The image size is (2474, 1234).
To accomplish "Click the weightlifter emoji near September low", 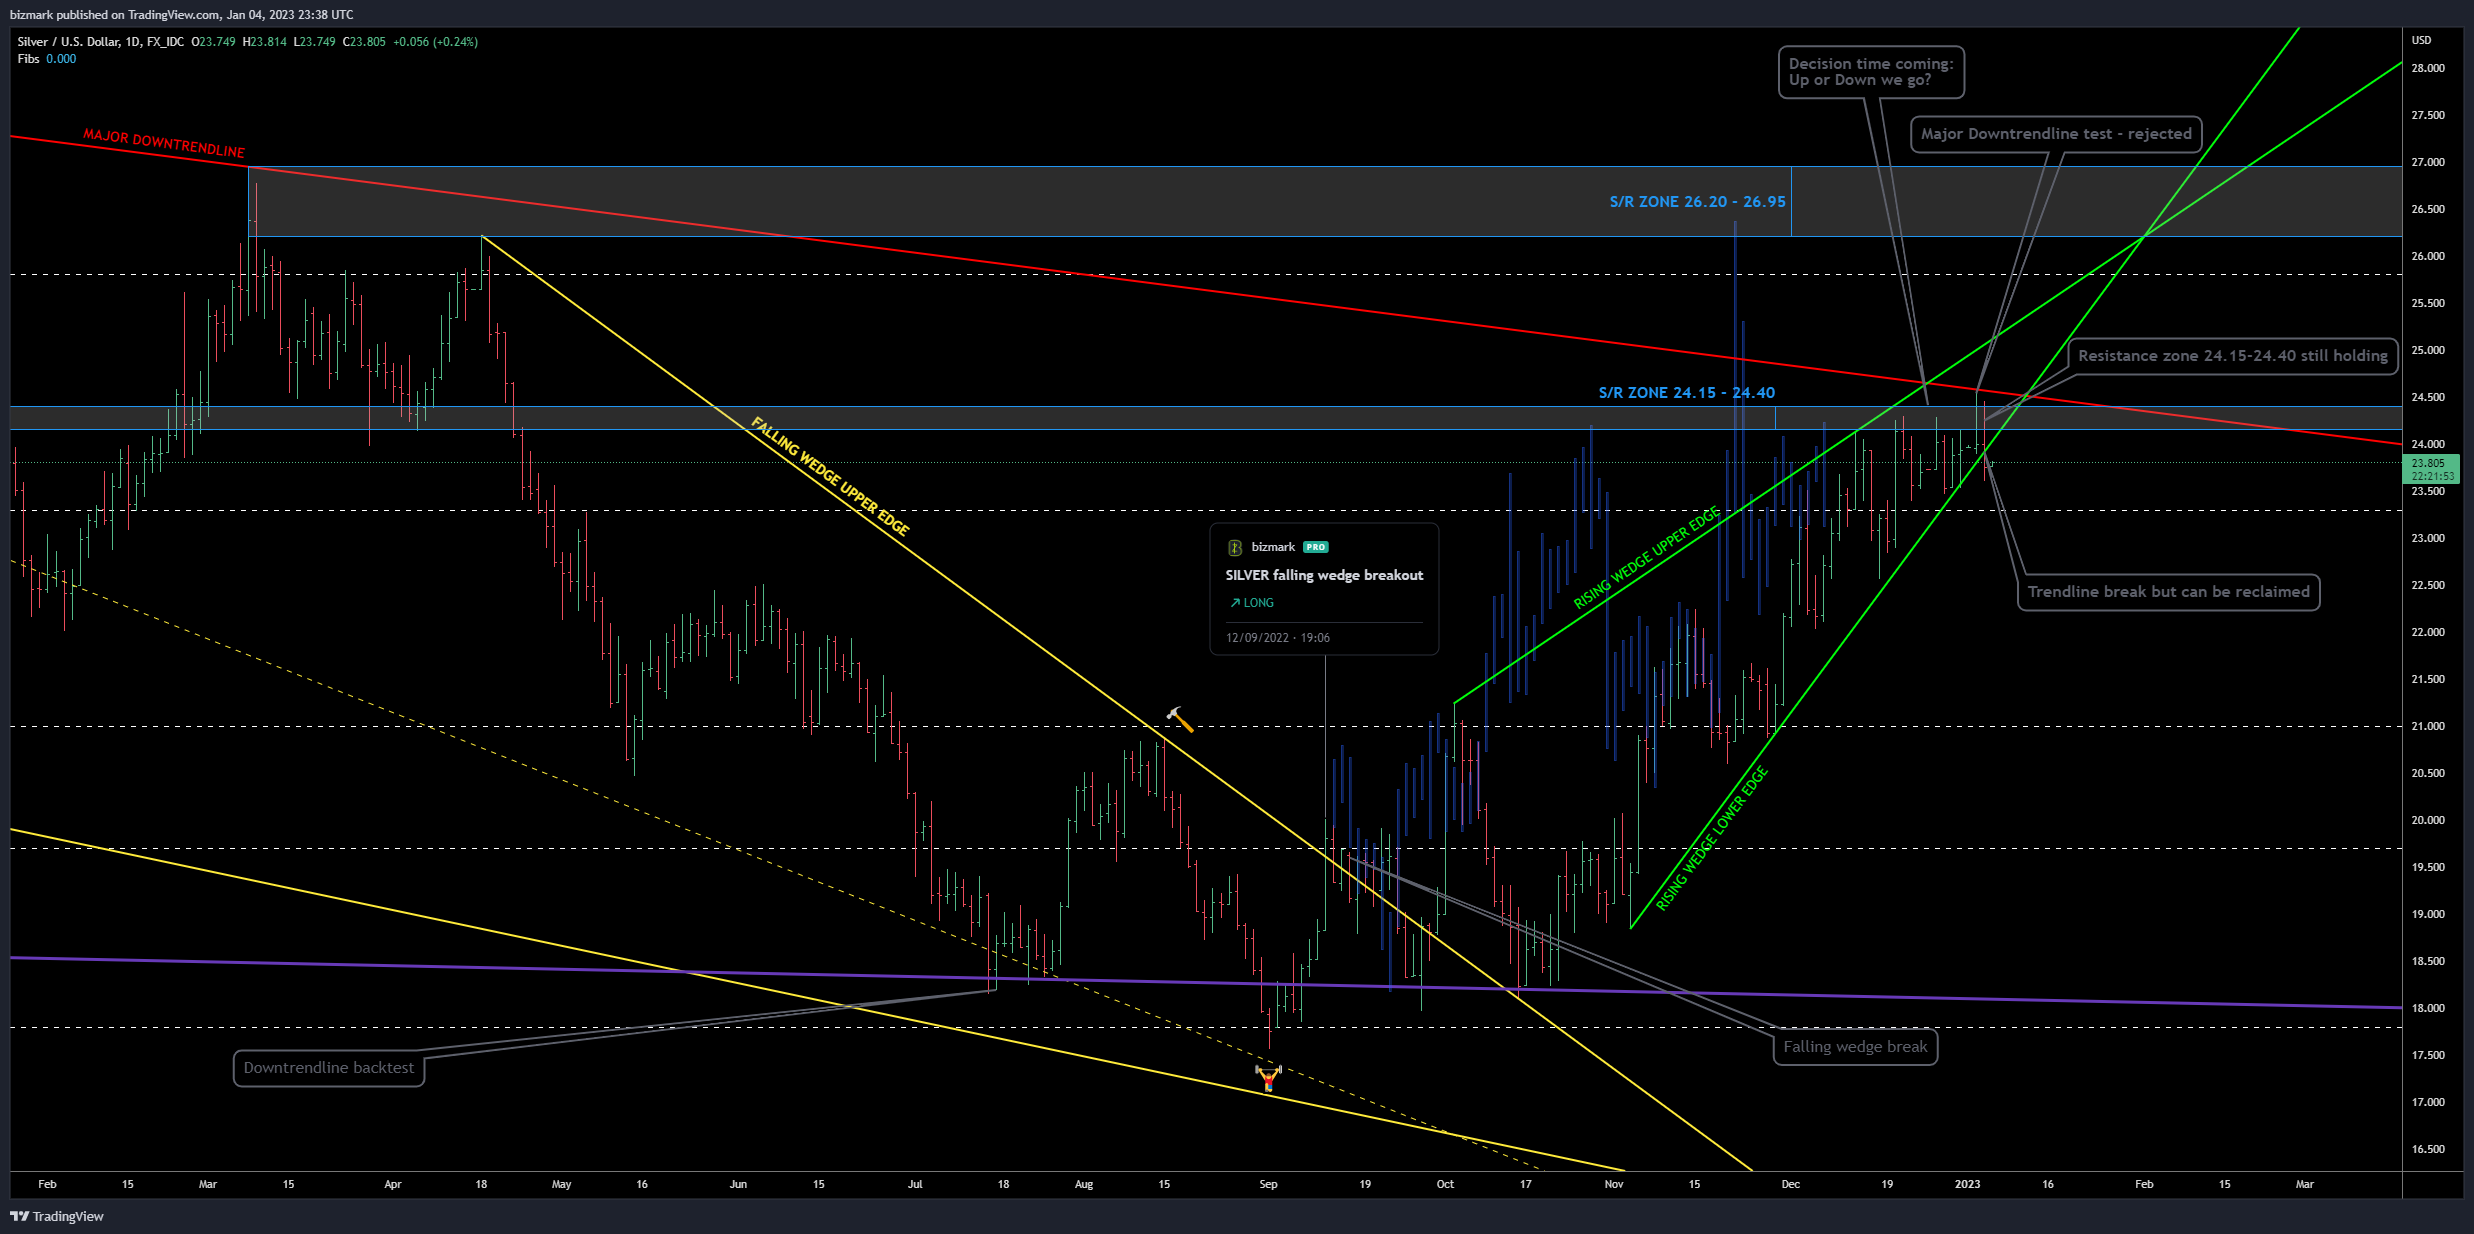I will (x=1268, y=1078).
